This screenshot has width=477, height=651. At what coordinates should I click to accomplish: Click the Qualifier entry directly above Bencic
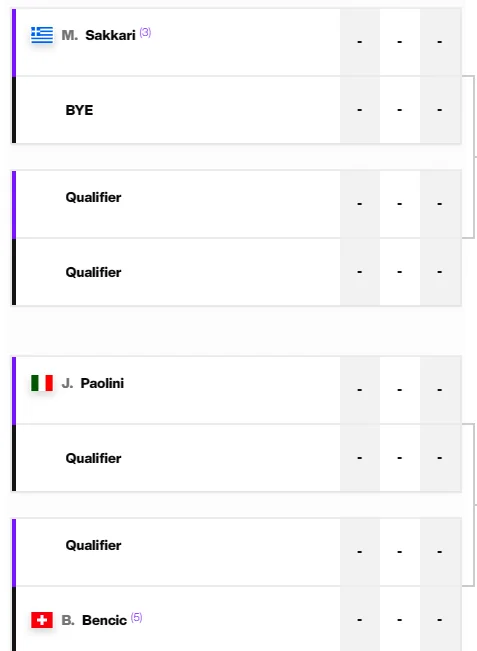(93, 545)
